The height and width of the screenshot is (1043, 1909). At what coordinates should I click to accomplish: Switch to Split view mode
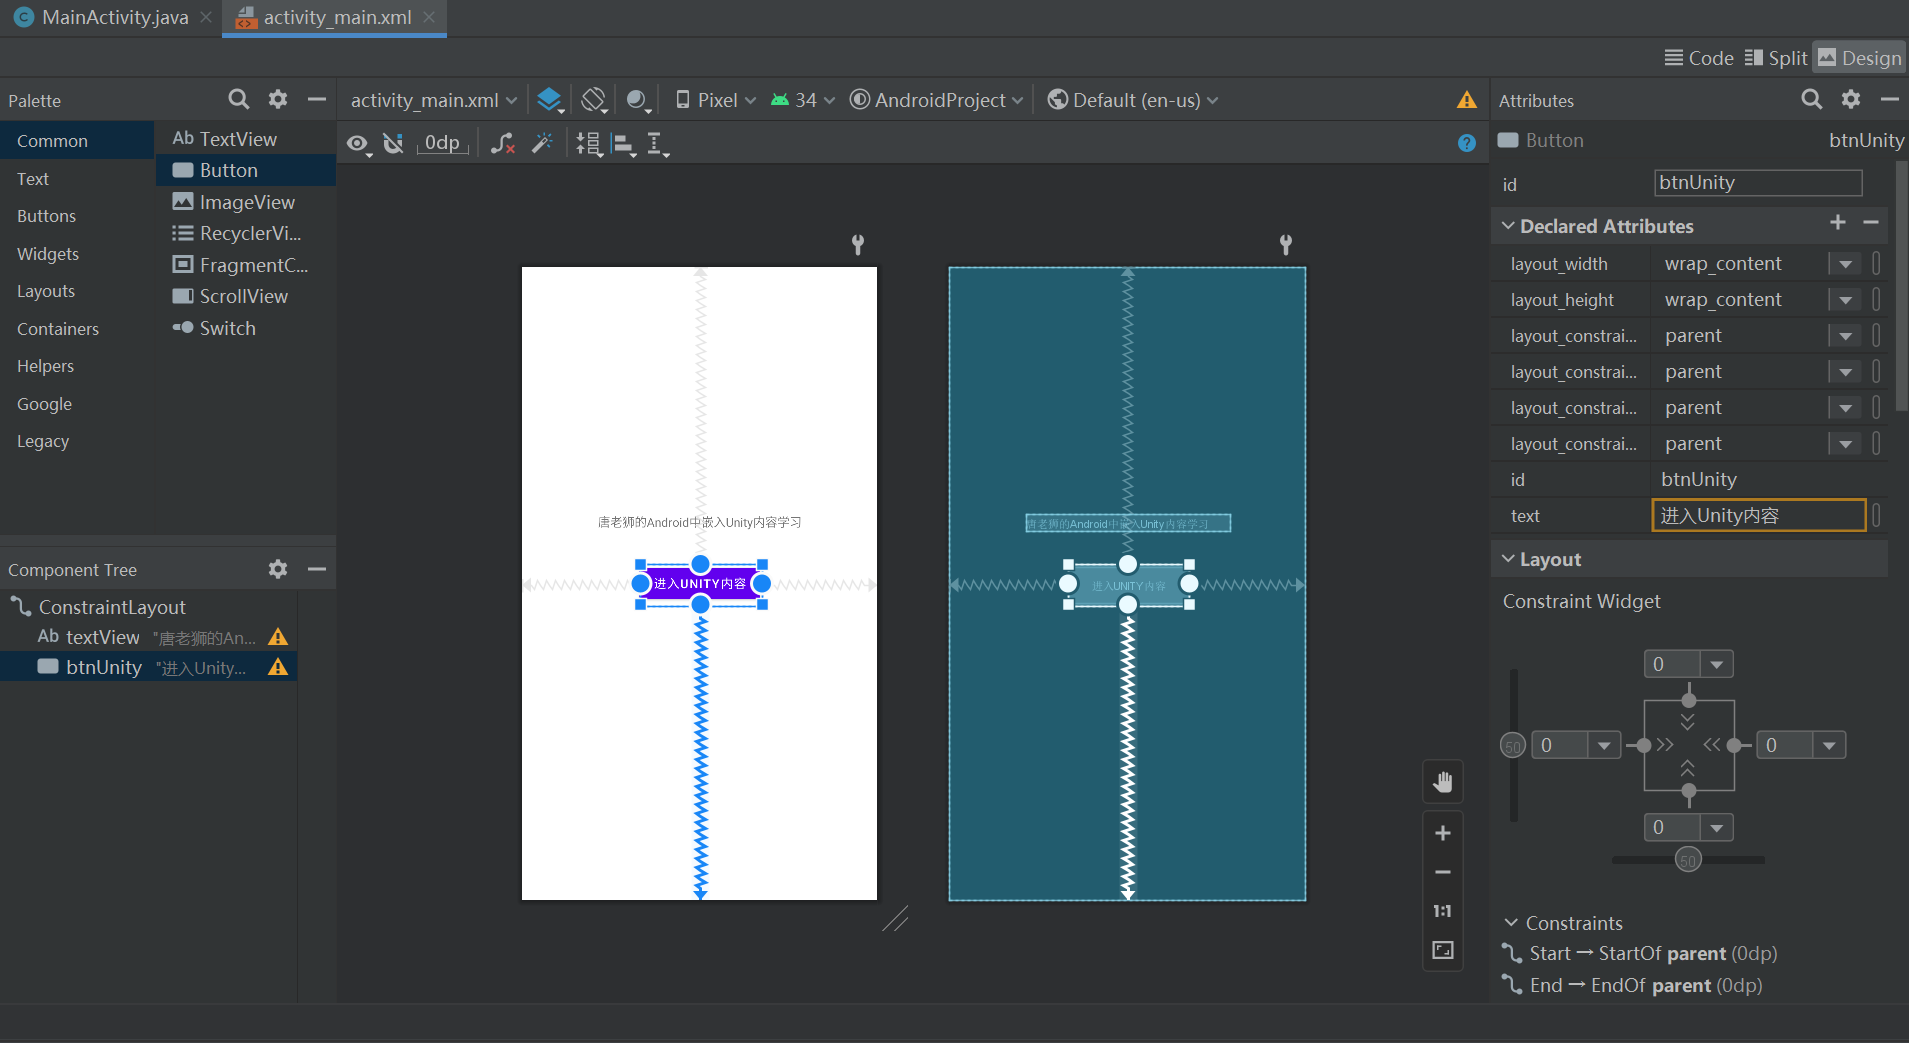tap(1776, 58)
